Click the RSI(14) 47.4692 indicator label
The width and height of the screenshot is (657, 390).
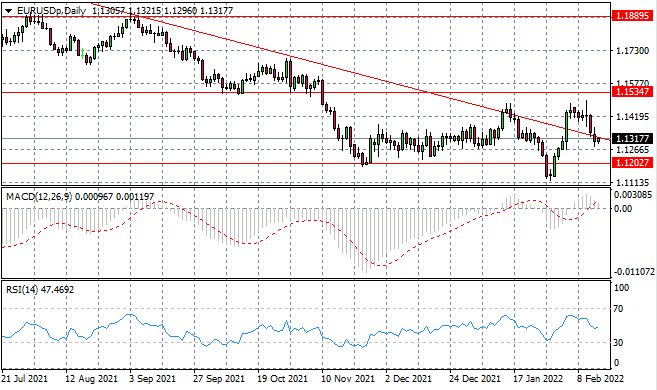tap(40, 289)
